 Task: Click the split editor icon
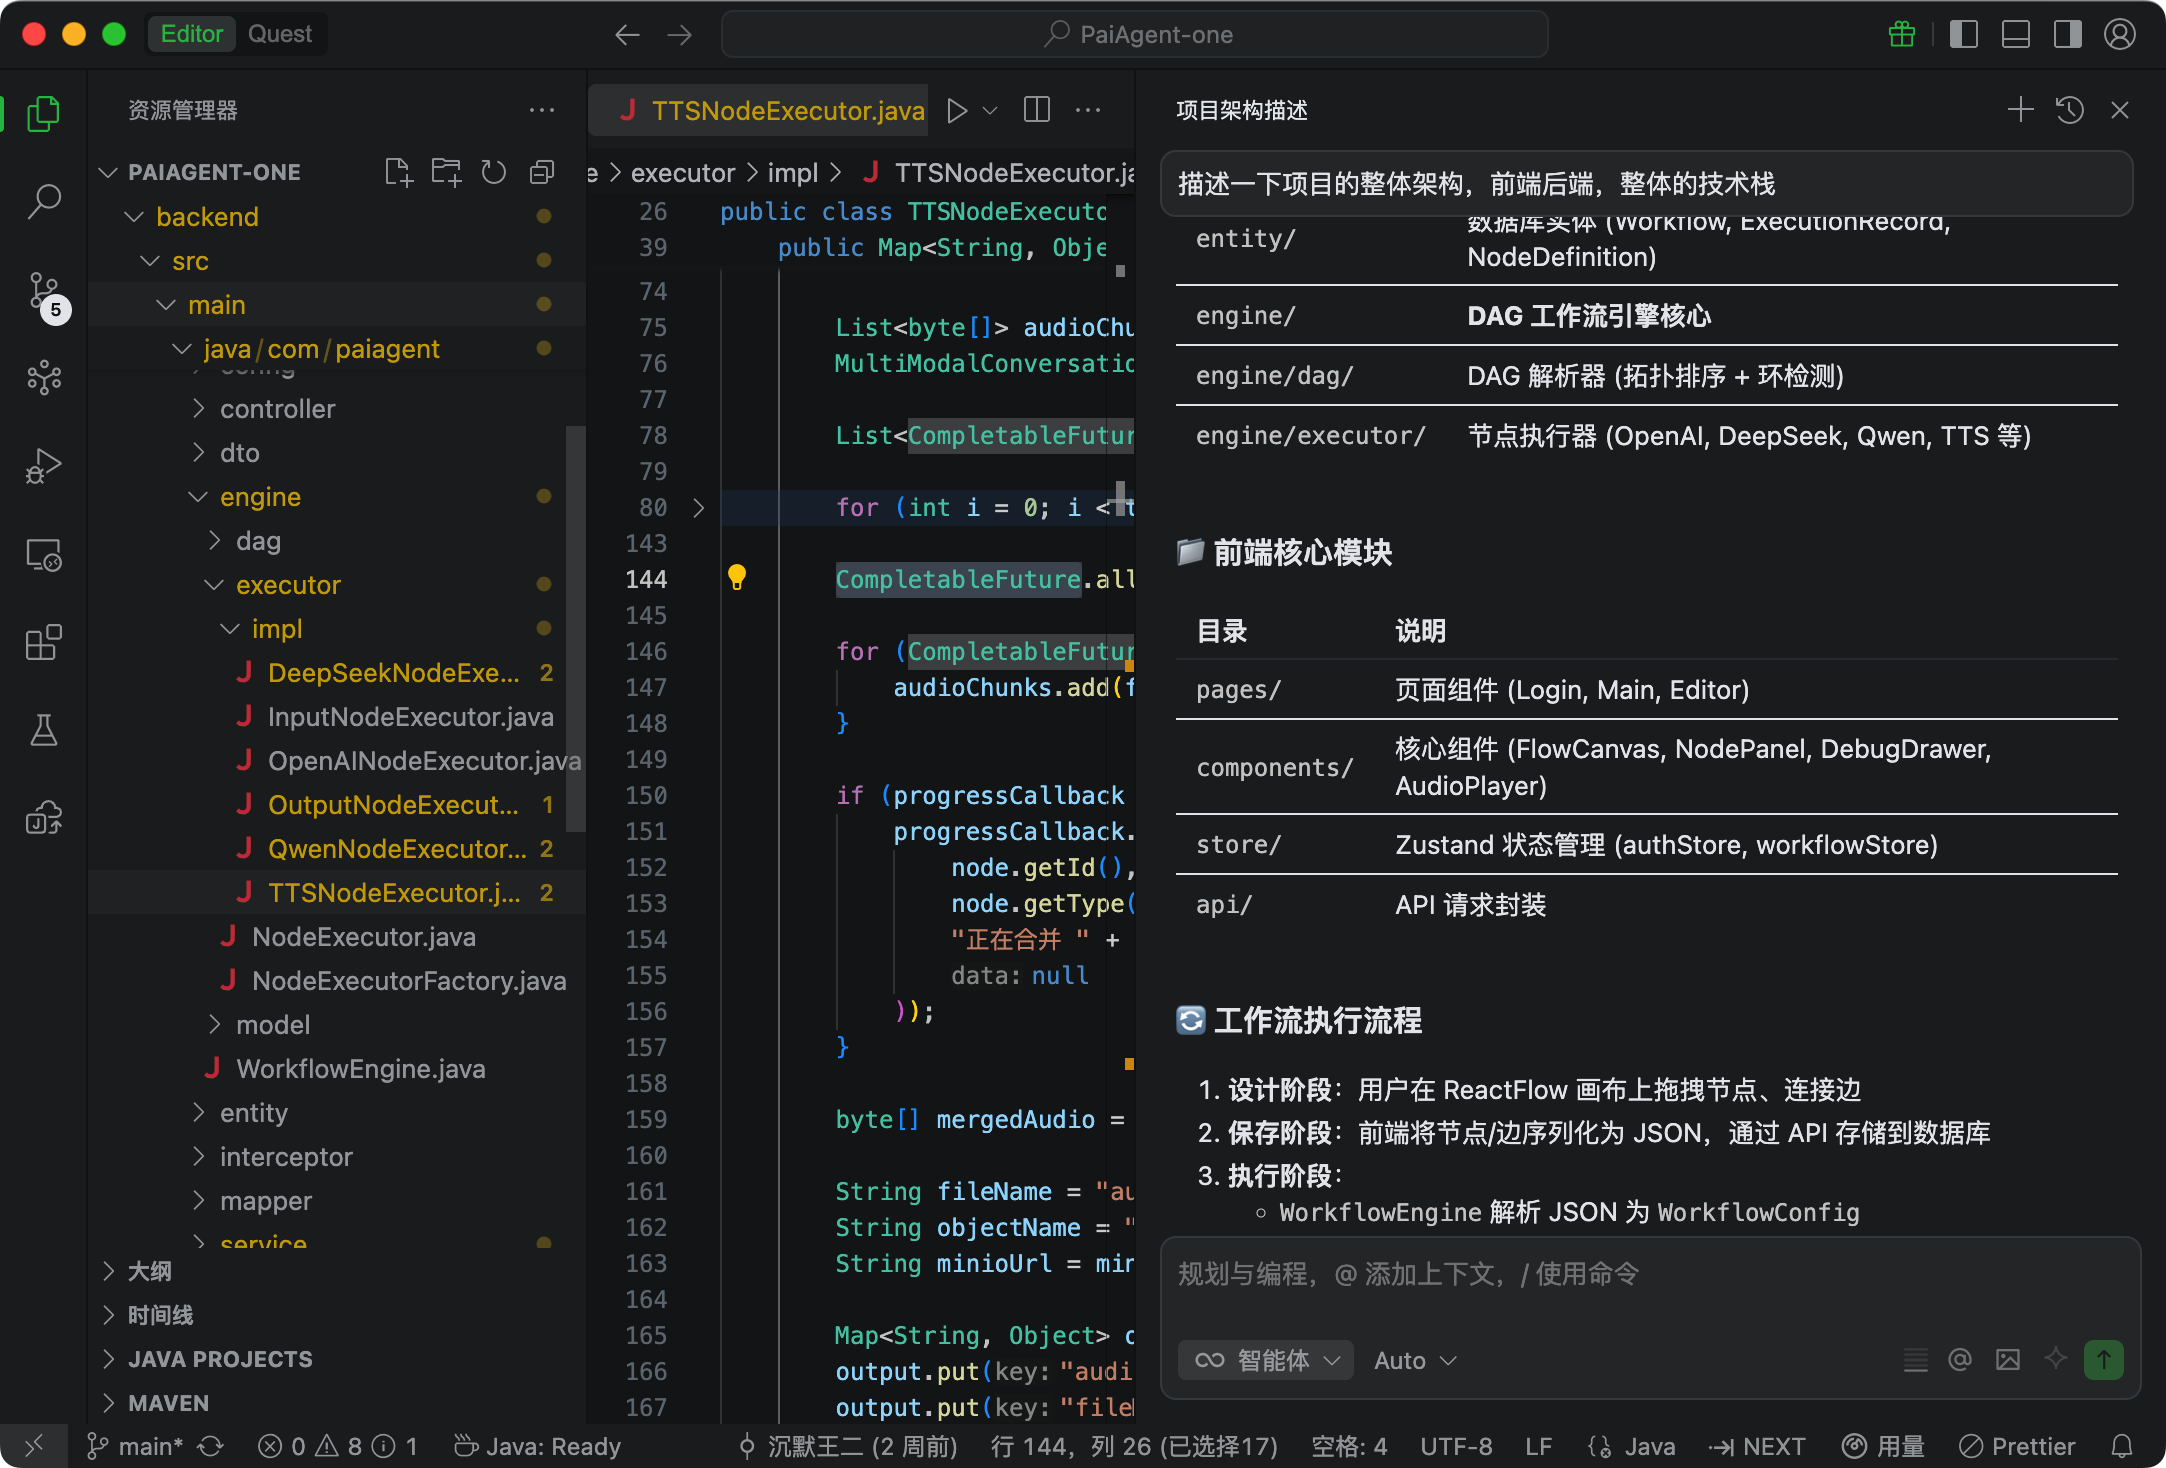[1037, 110]
